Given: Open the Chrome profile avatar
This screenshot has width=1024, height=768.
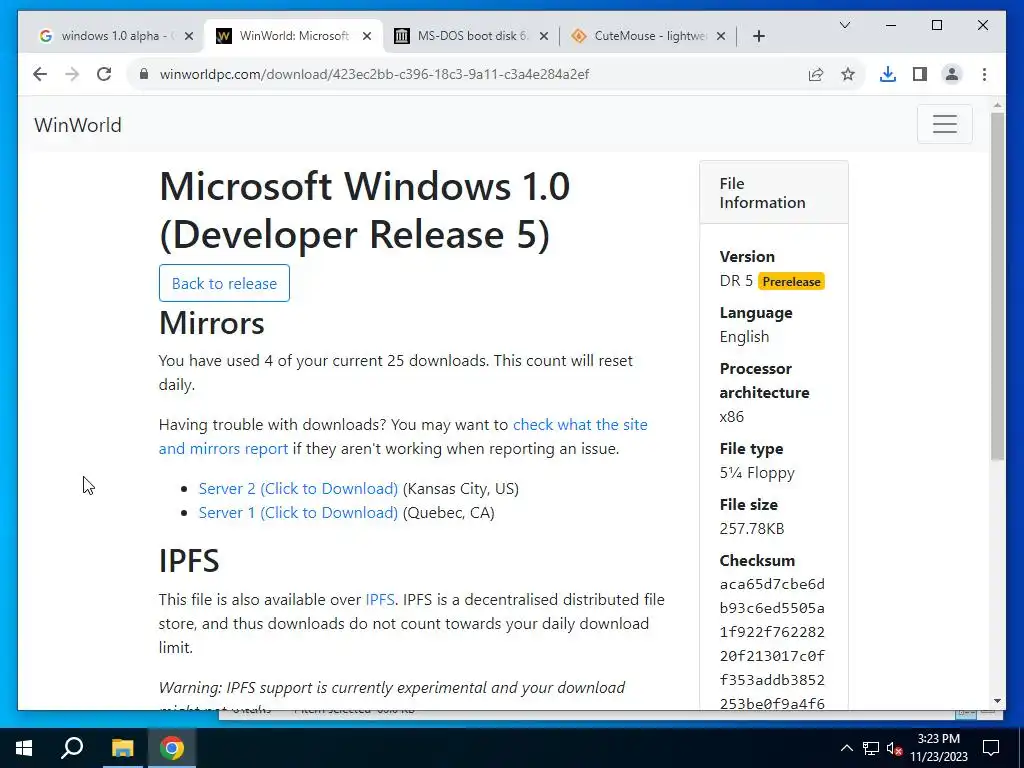Looking at the screenshot, I should pos(952,74).
